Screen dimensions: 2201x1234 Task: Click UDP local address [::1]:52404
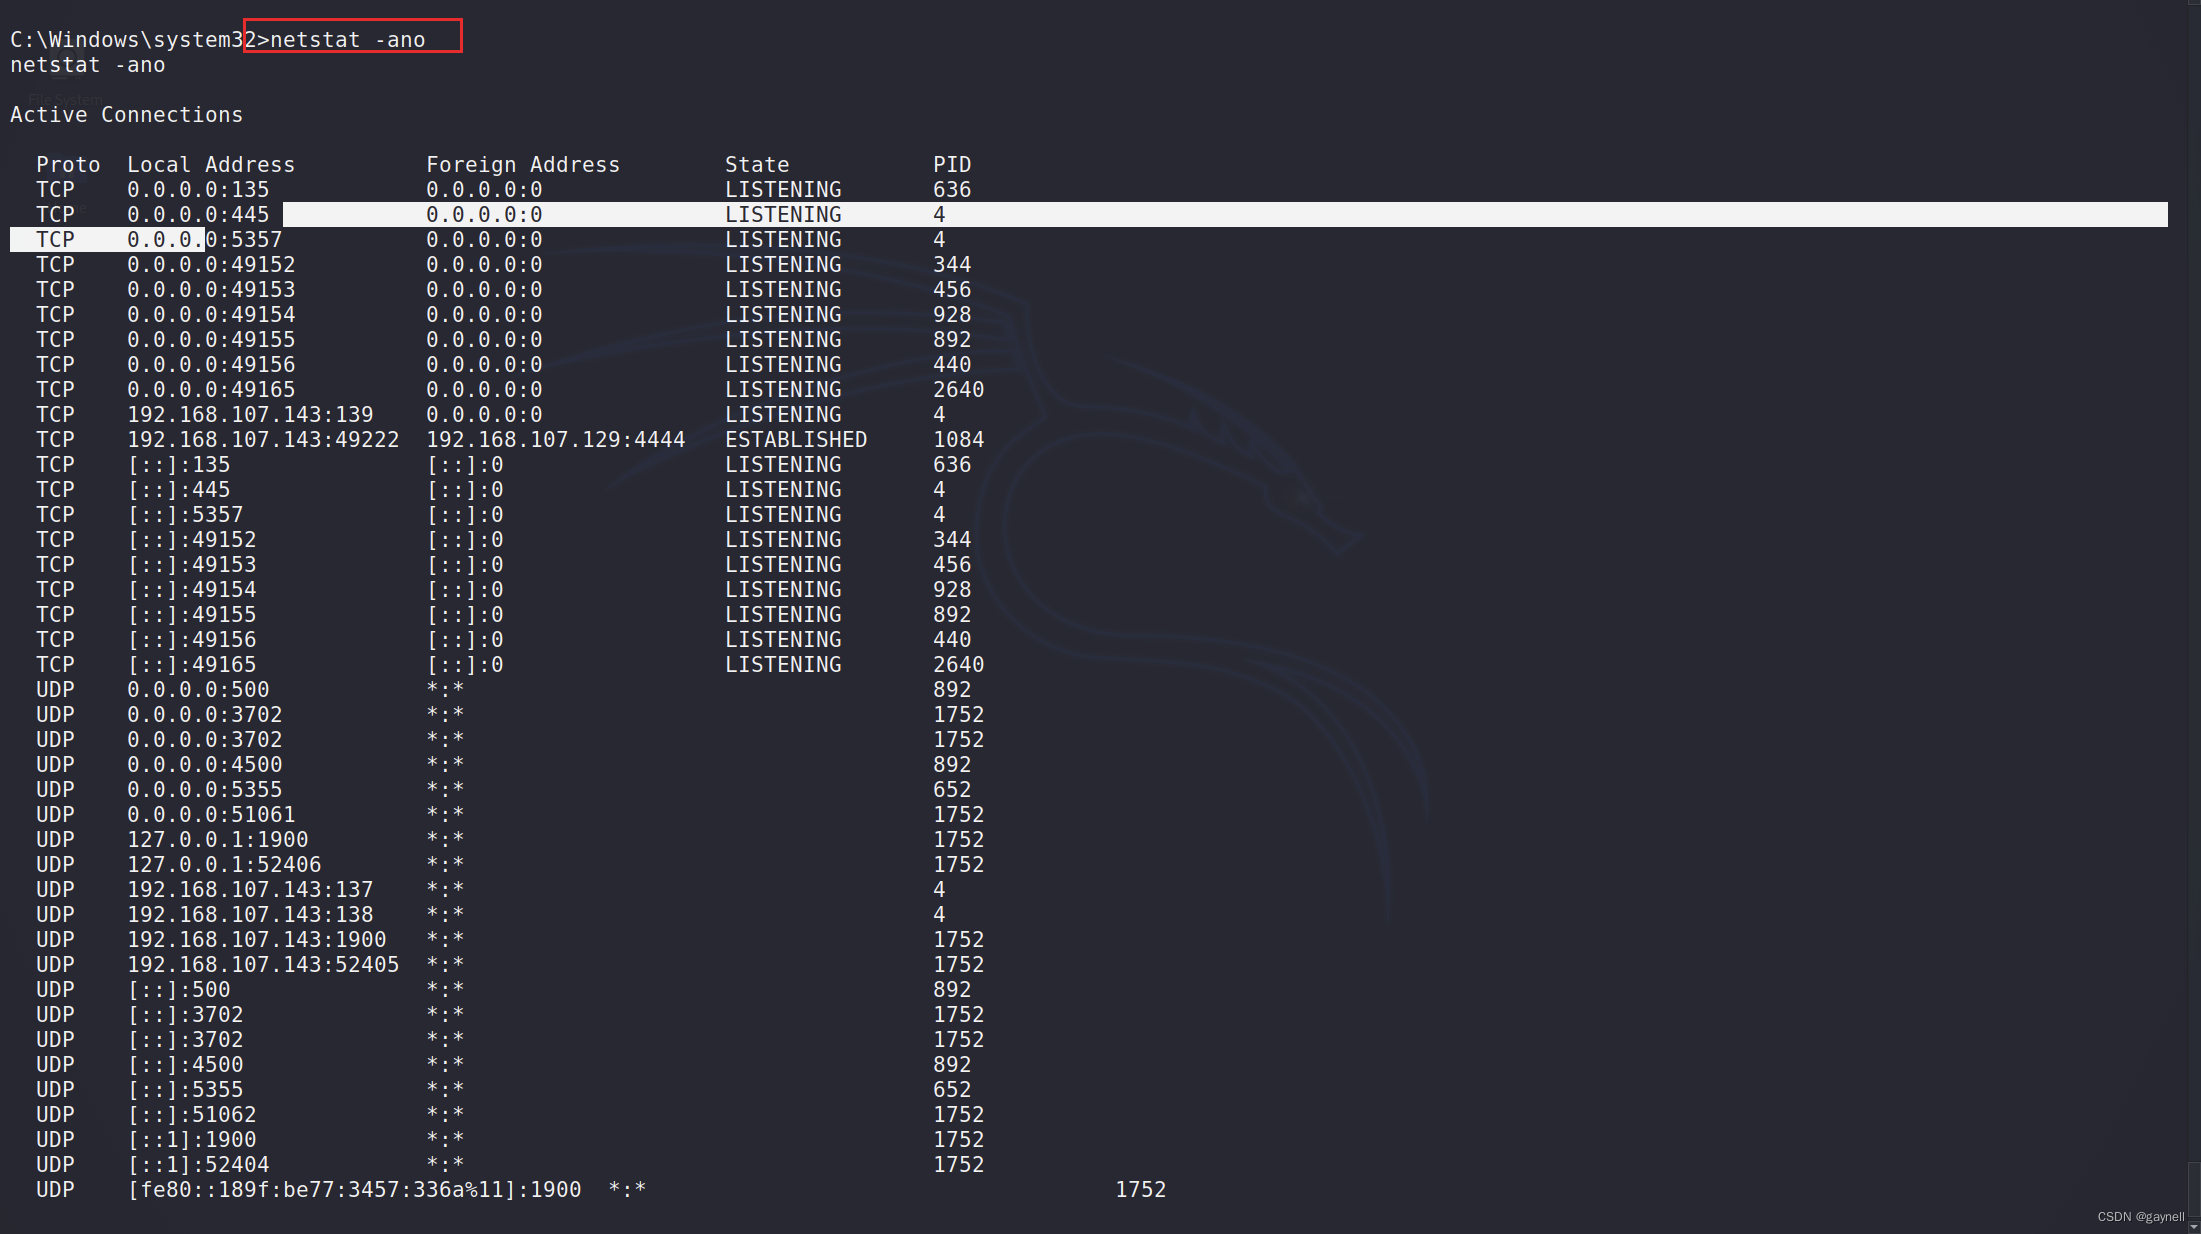[x=198, y=1165]
